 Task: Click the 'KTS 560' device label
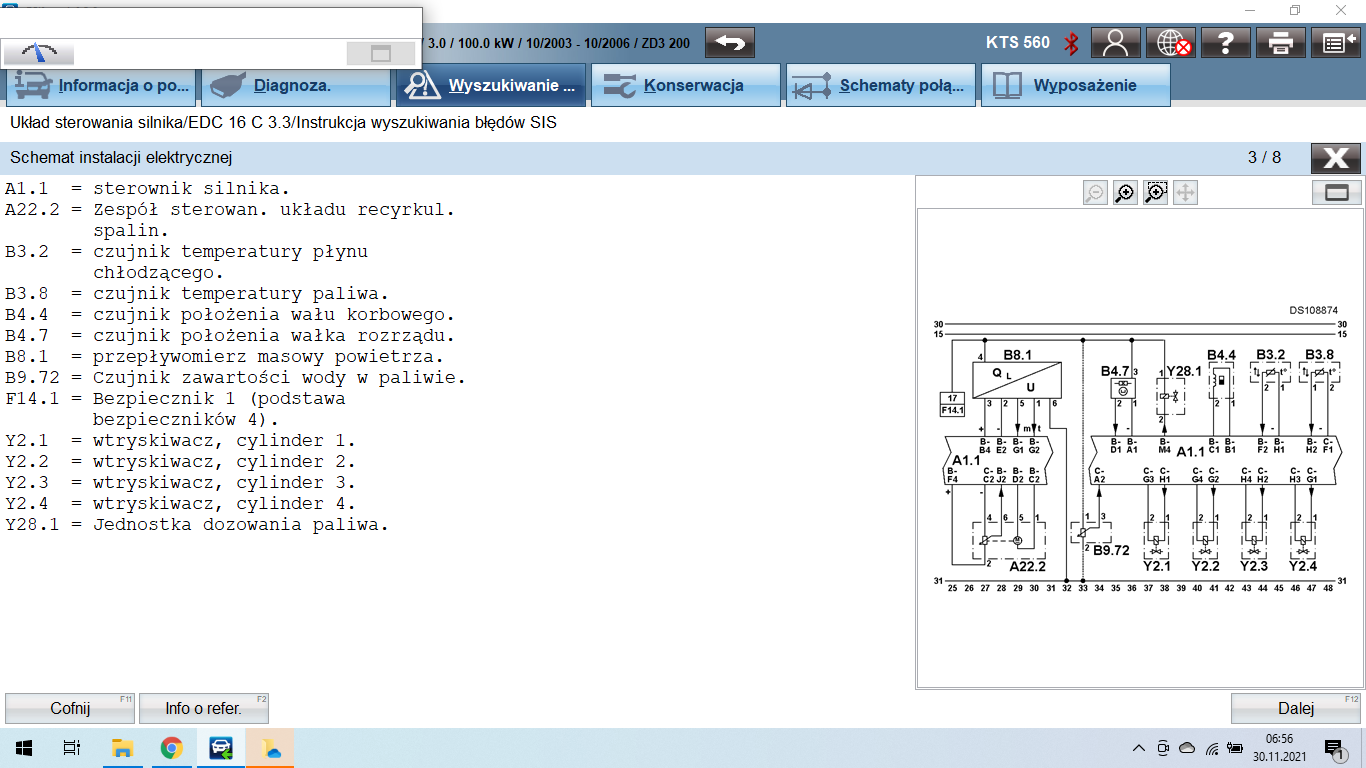1018,43
